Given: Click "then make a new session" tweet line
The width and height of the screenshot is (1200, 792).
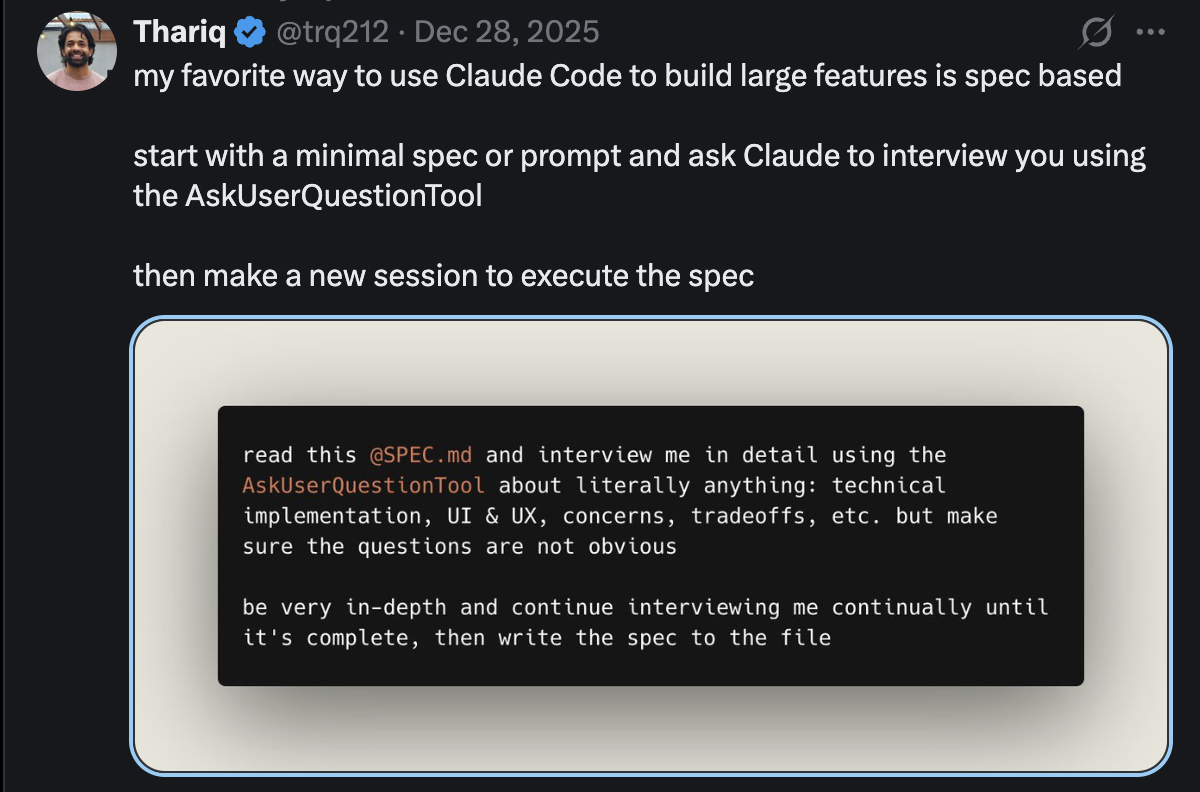Looking at the screenshot, I should tap(443, 276).
